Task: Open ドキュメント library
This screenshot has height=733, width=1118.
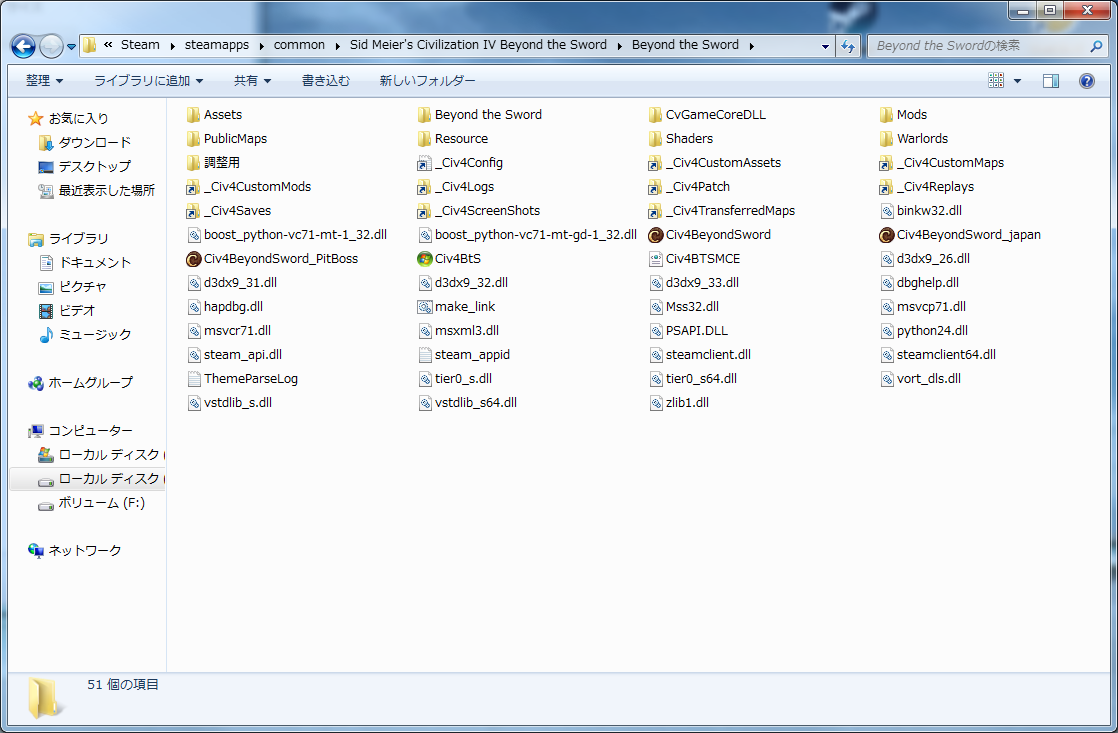Action: pos(95,263)
